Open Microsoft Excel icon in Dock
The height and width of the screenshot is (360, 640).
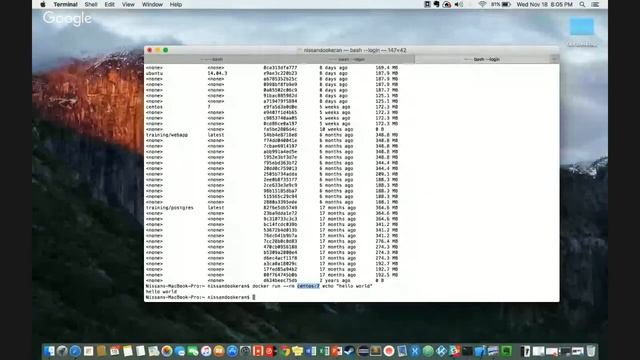point(324,351)
